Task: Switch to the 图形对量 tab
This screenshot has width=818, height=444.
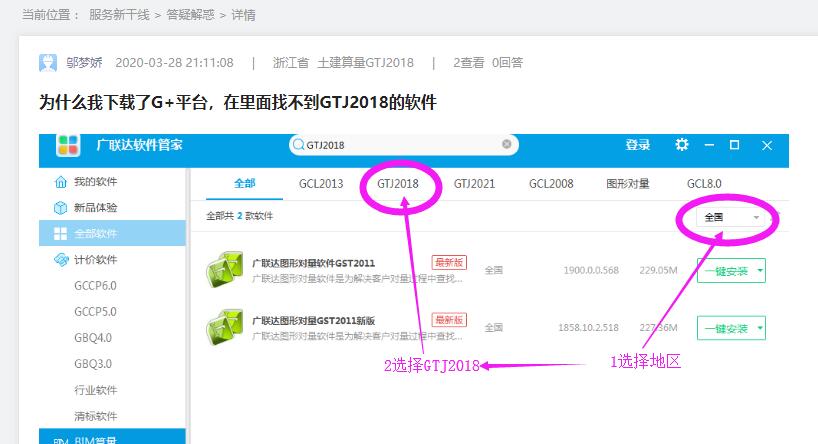Action: point(628,184)
